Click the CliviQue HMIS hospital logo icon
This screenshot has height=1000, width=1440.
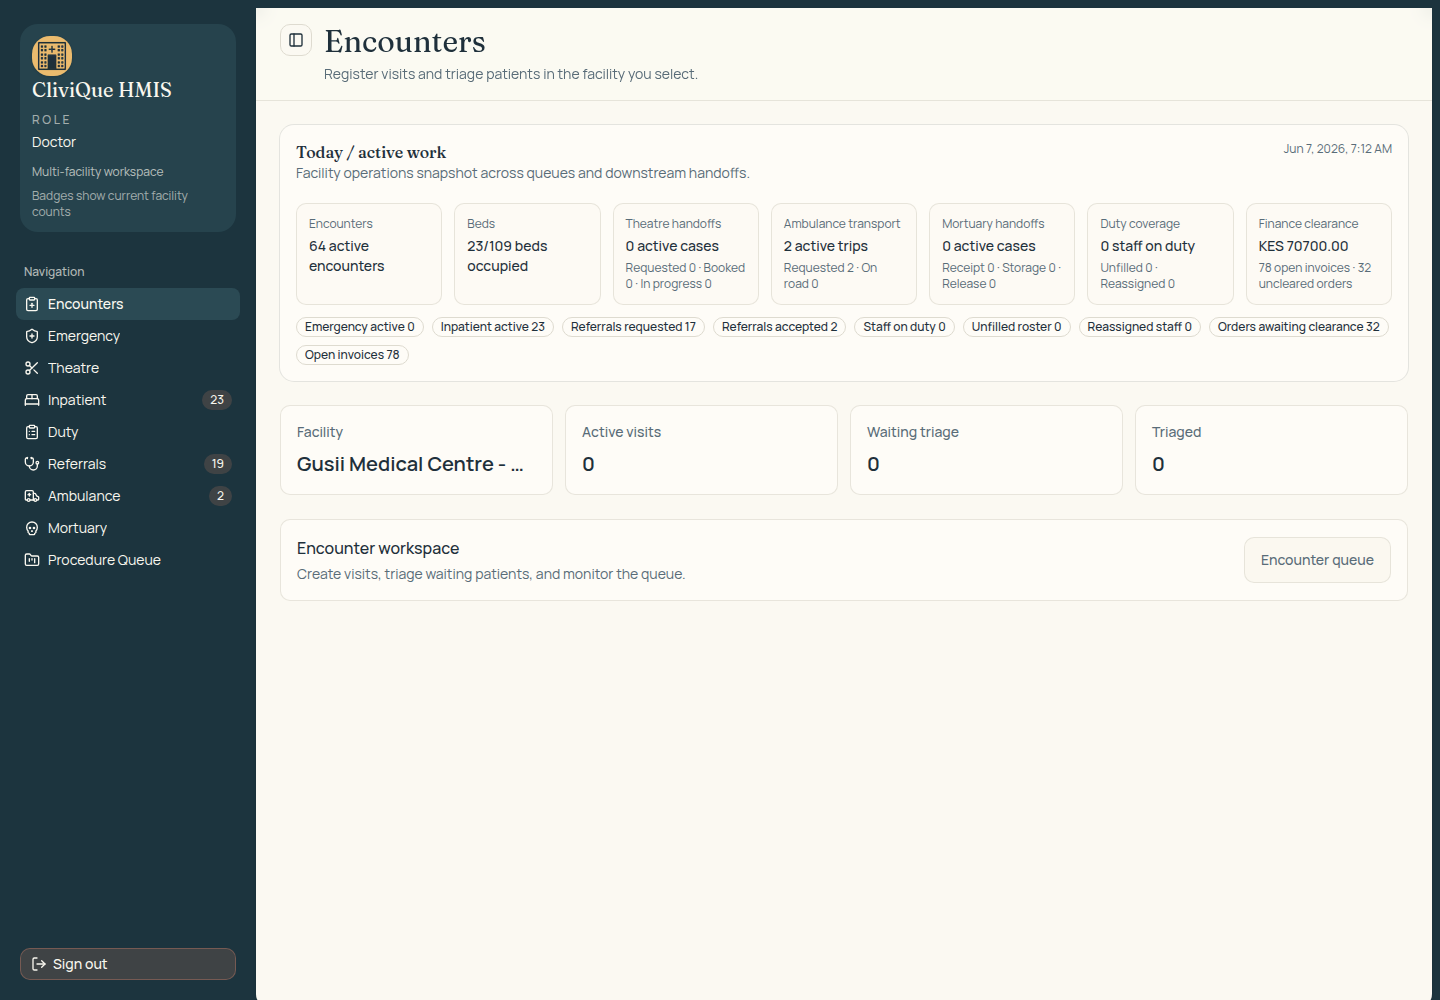point(52,56)
